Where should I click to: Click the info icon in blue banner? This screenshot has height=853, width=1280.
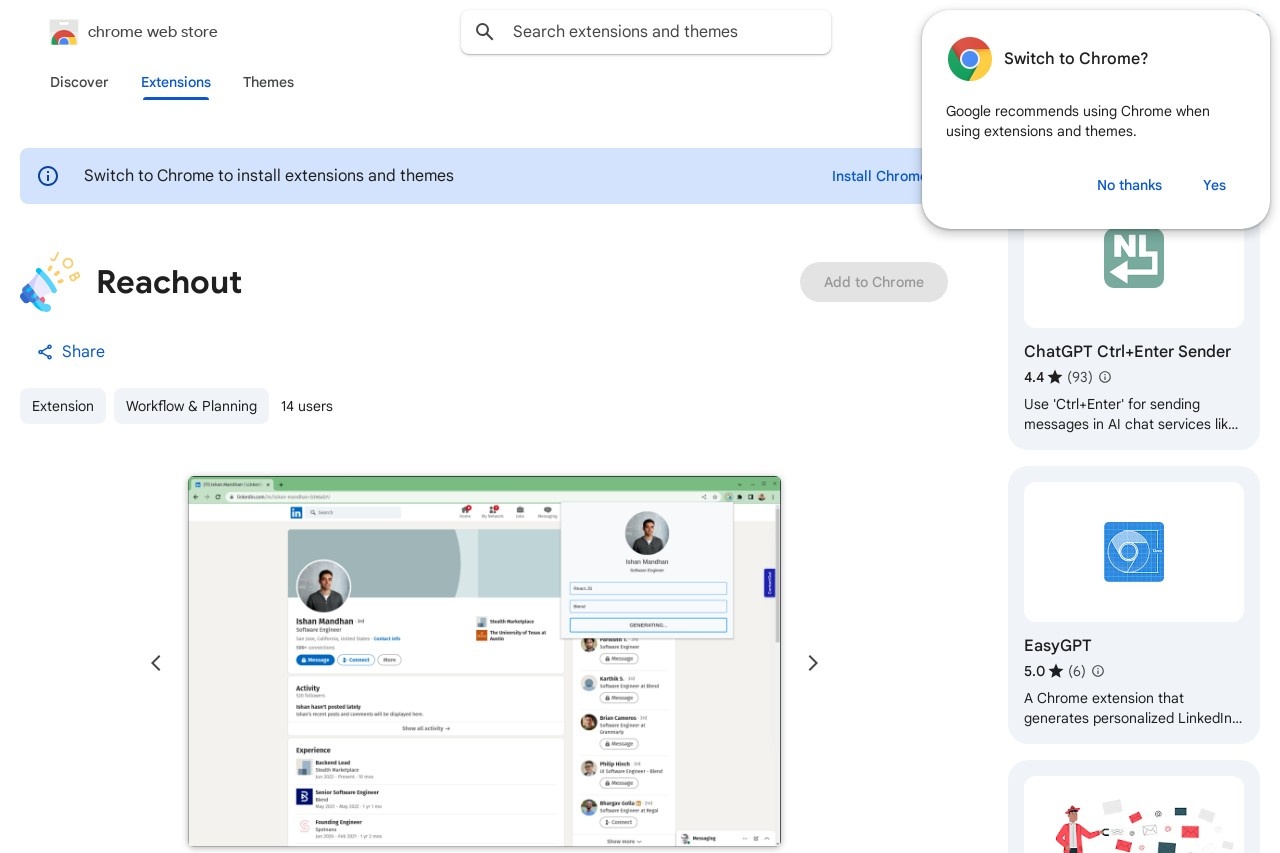48,176
